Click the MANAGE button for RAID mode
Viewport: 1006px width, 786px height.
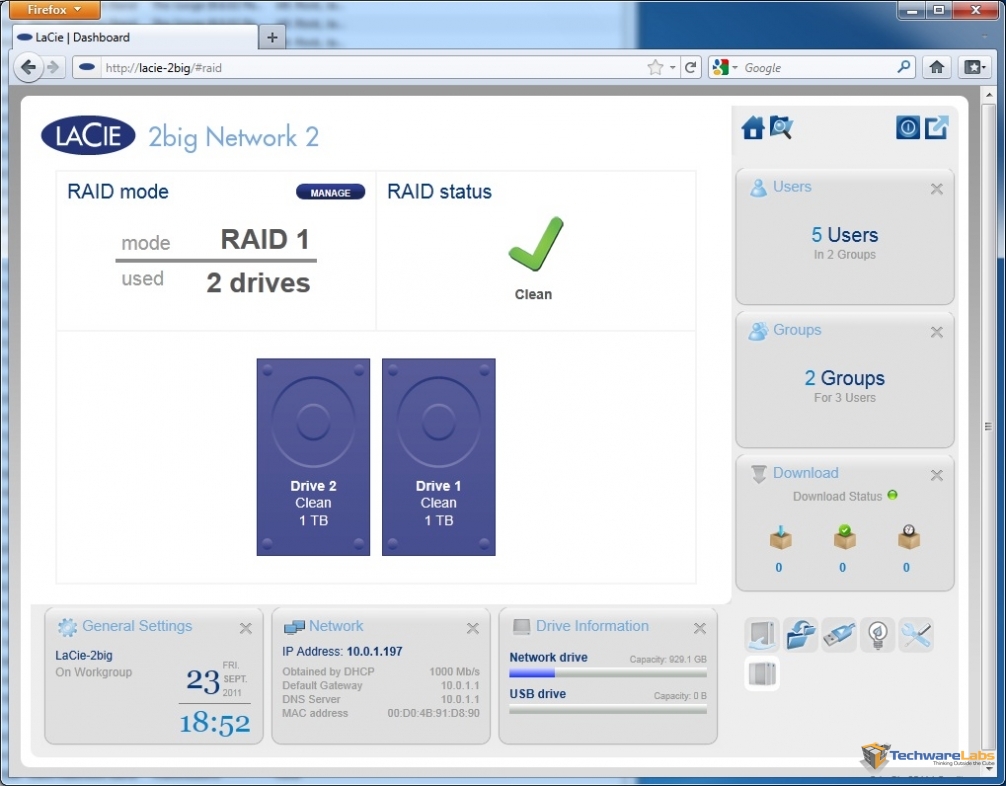coord(330,192)
